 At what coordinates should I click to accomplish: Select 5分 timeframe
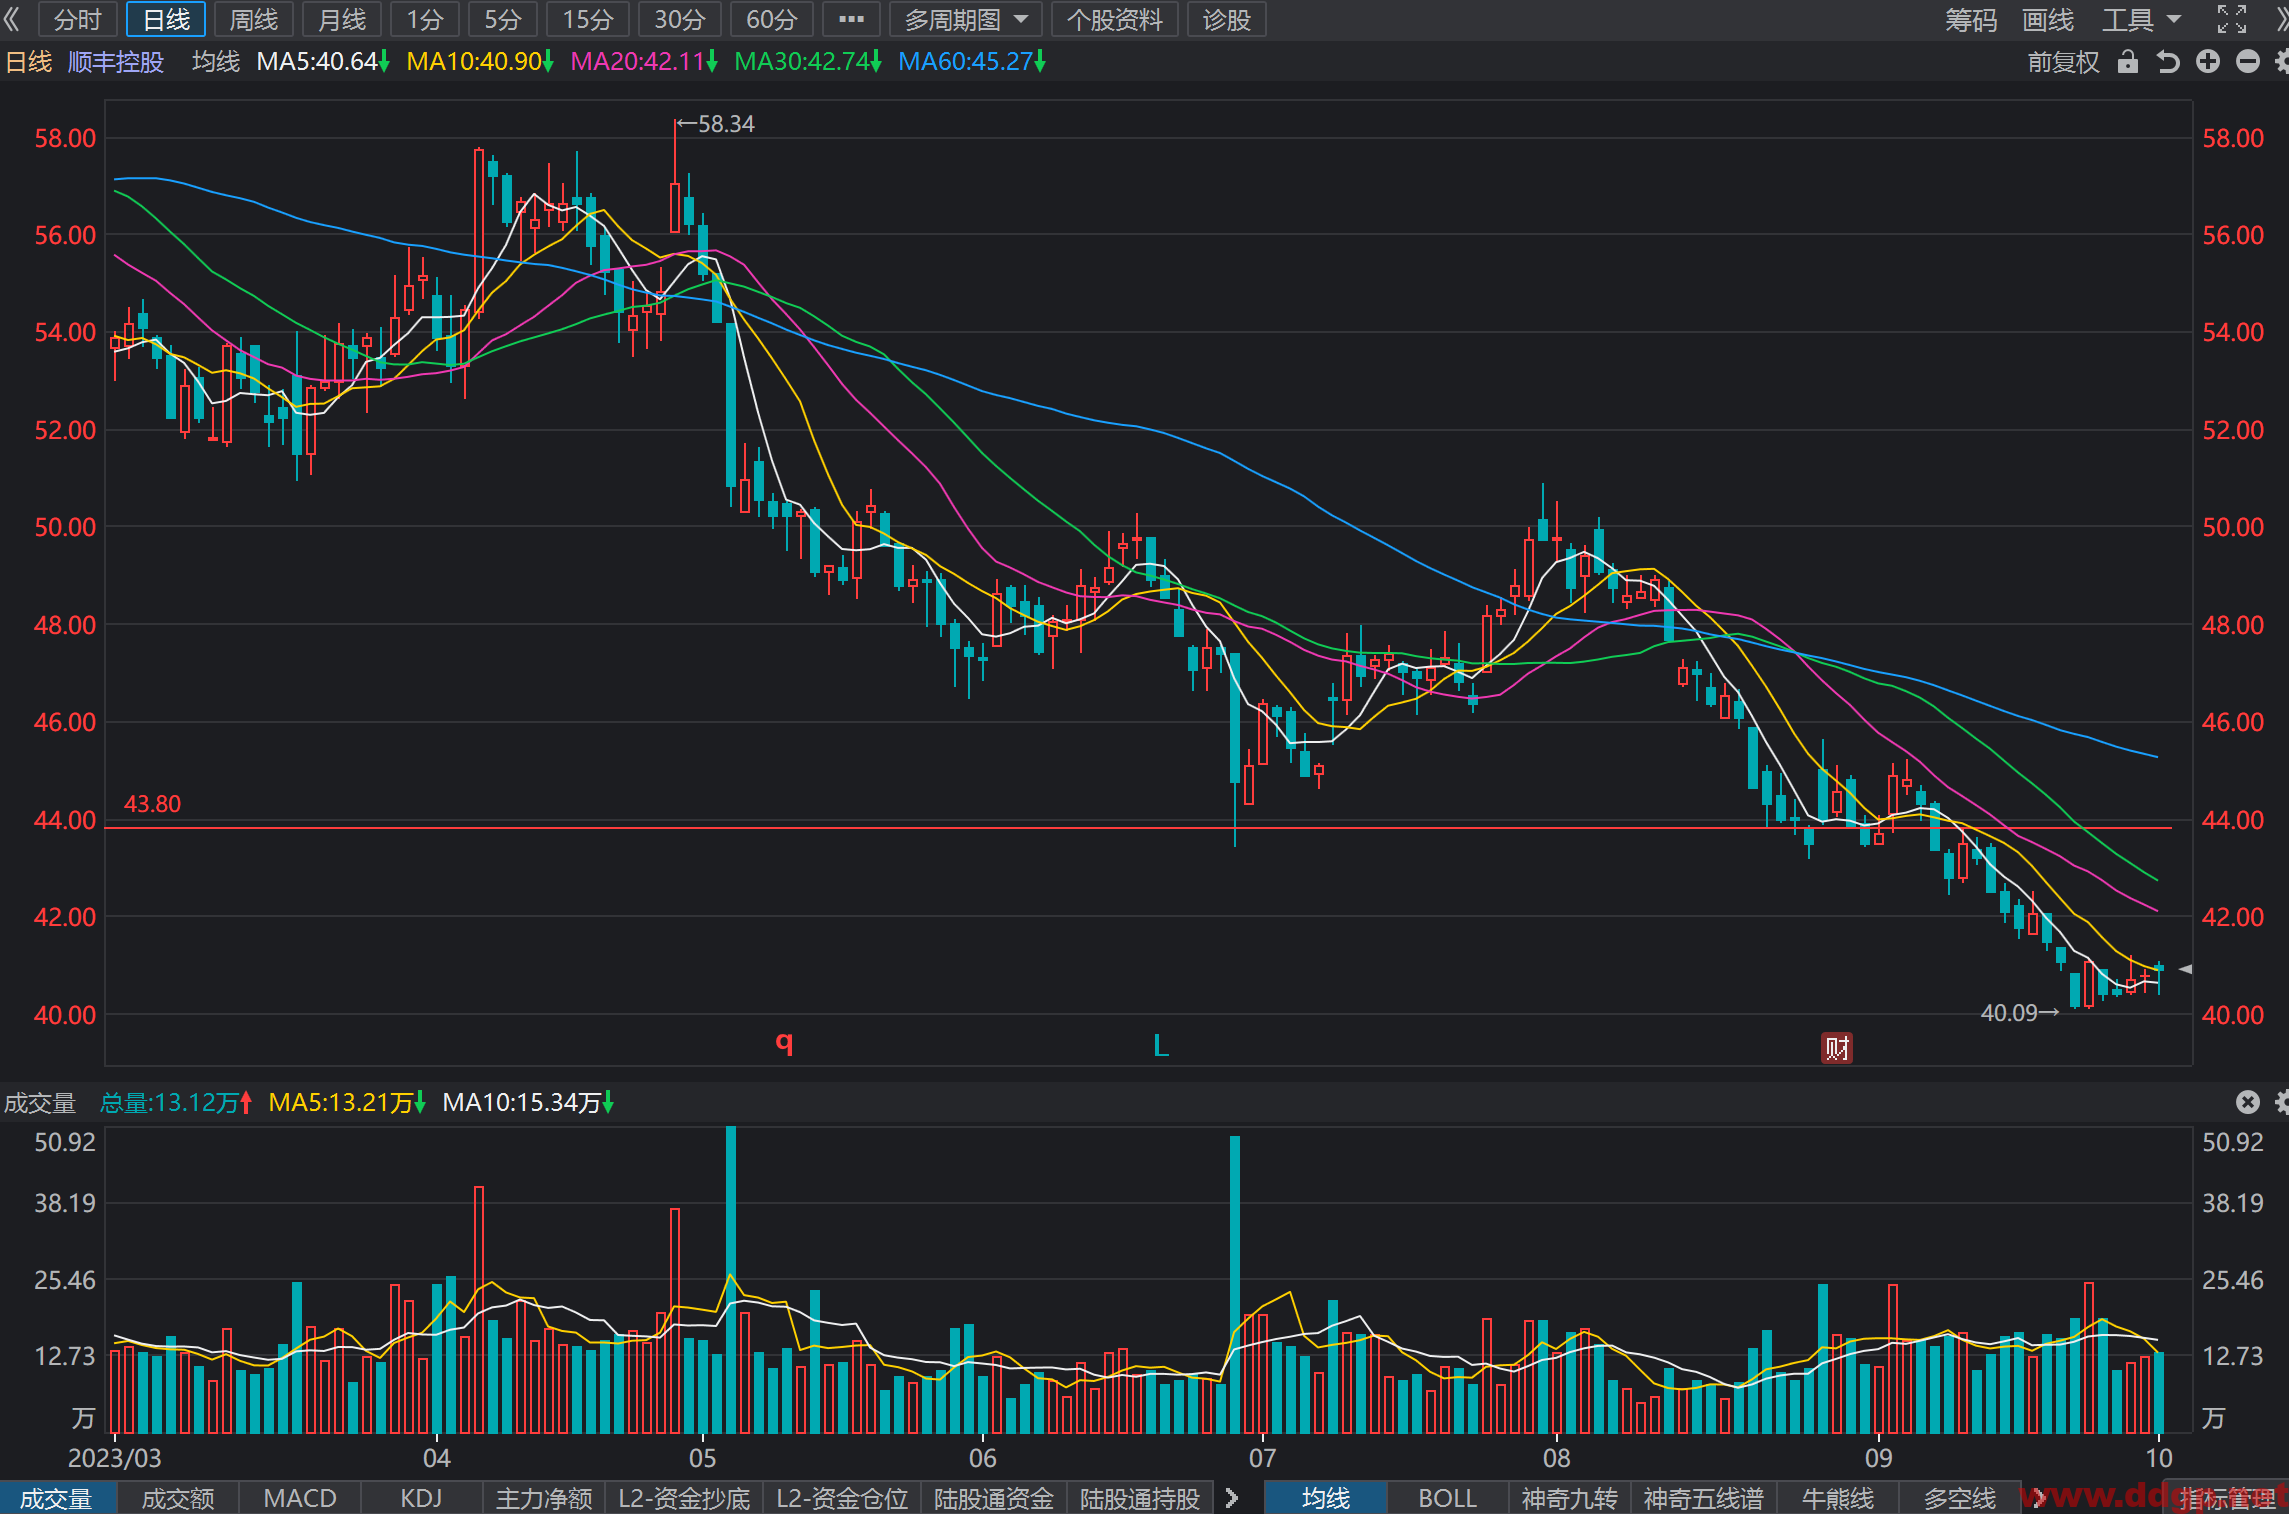tap(503, 19)
